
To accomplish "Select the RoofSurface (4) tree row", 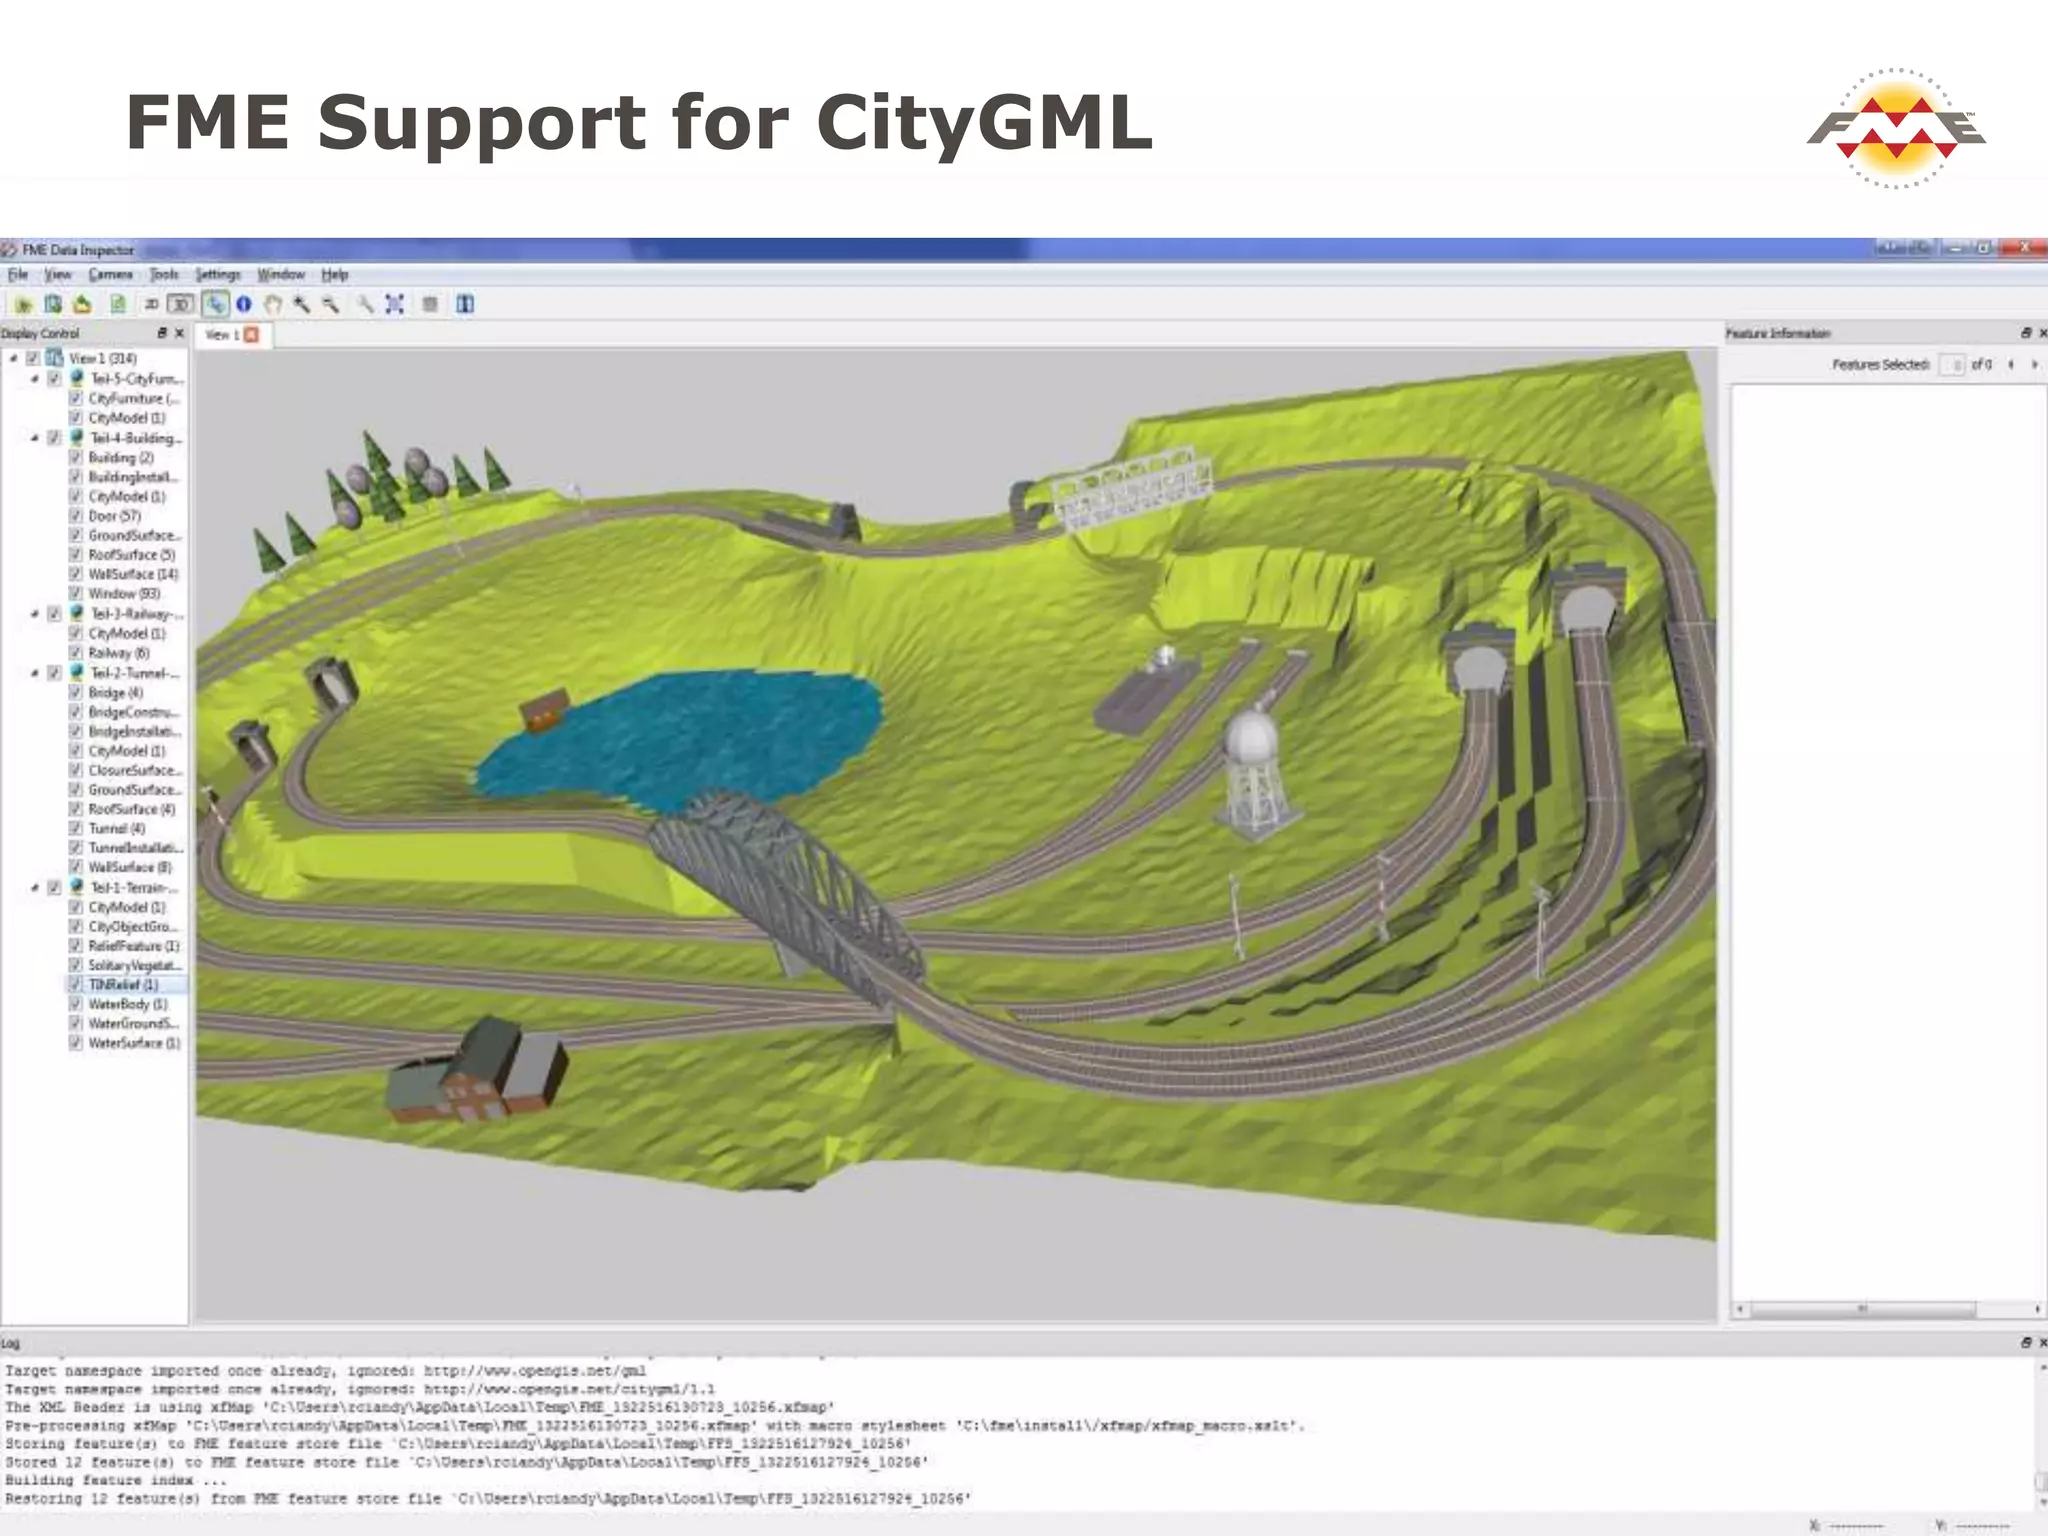I will point(132,809).
